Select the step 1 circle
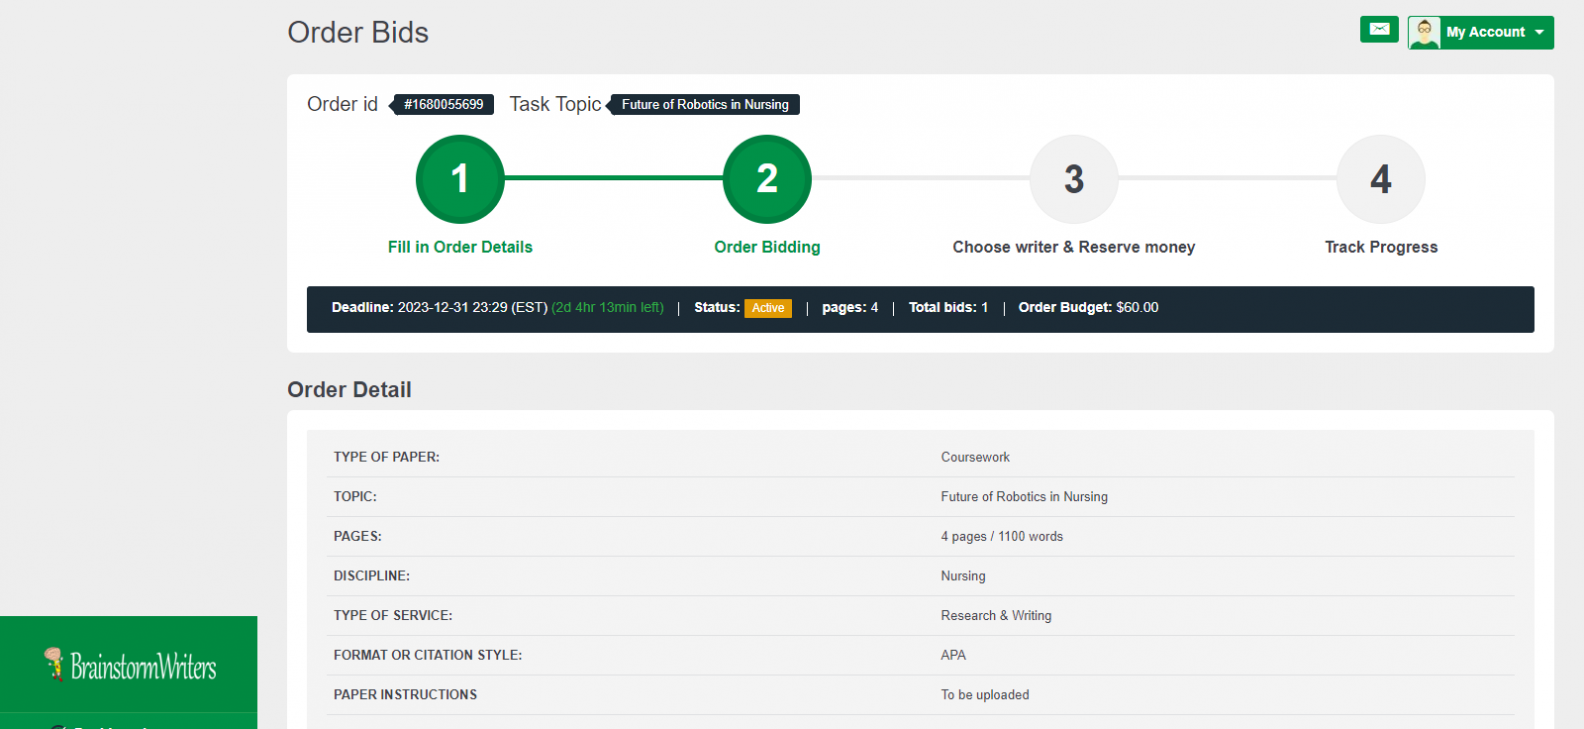The image size is (1584, 729). 460,179
